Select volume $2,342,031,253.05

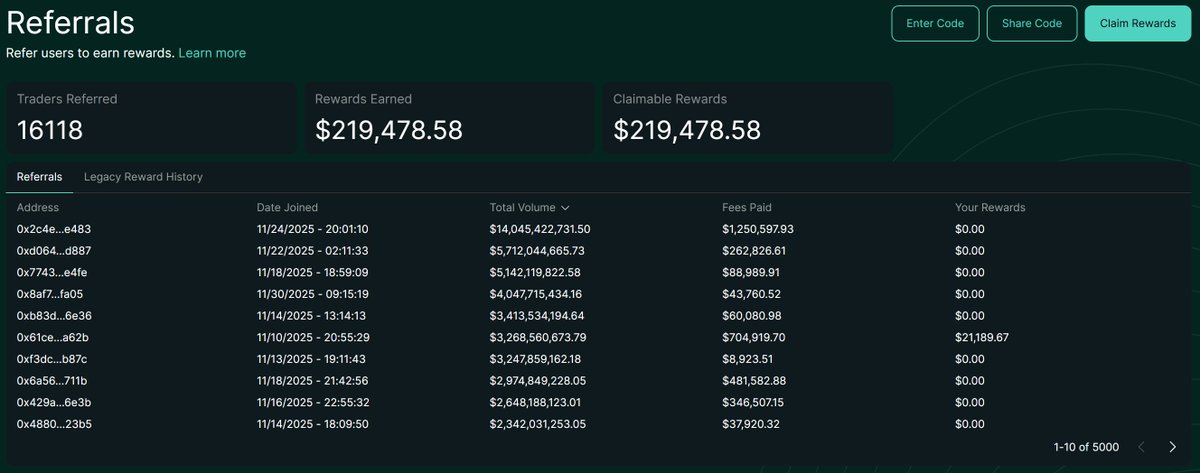[538, 424]
